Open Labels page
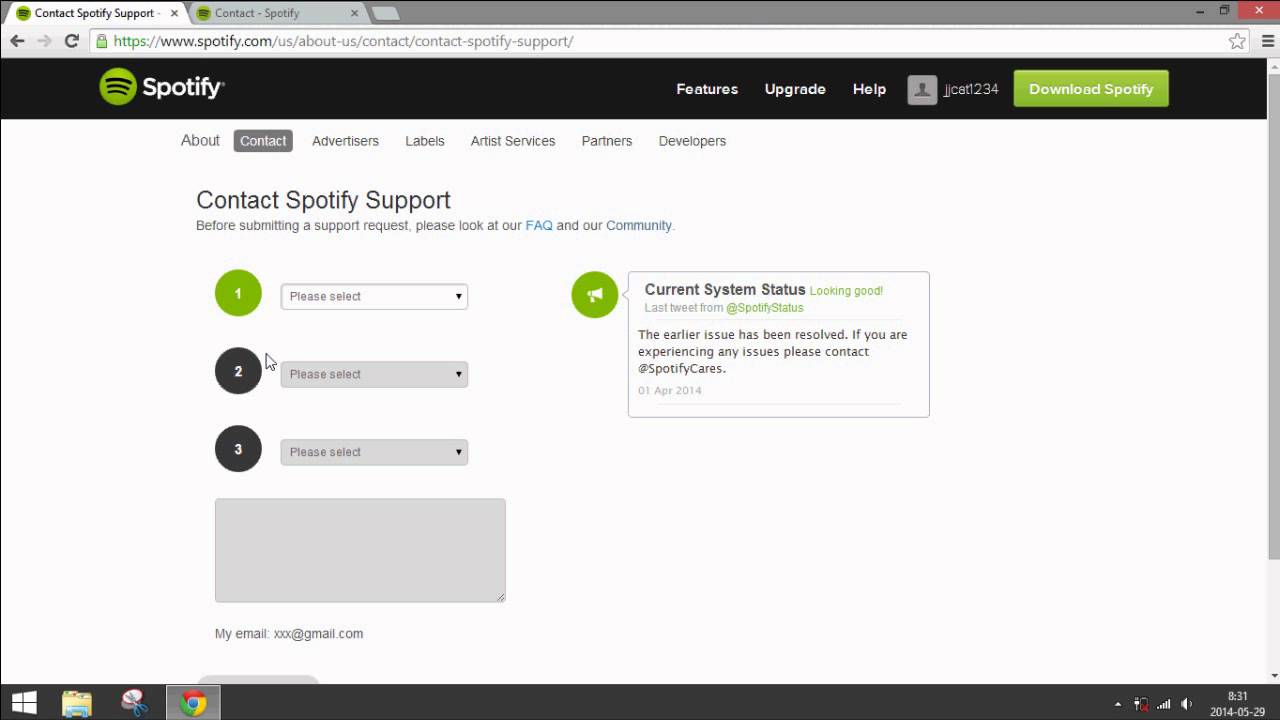Viewport: 1280px width, 720px height. (x=425, y=141)
